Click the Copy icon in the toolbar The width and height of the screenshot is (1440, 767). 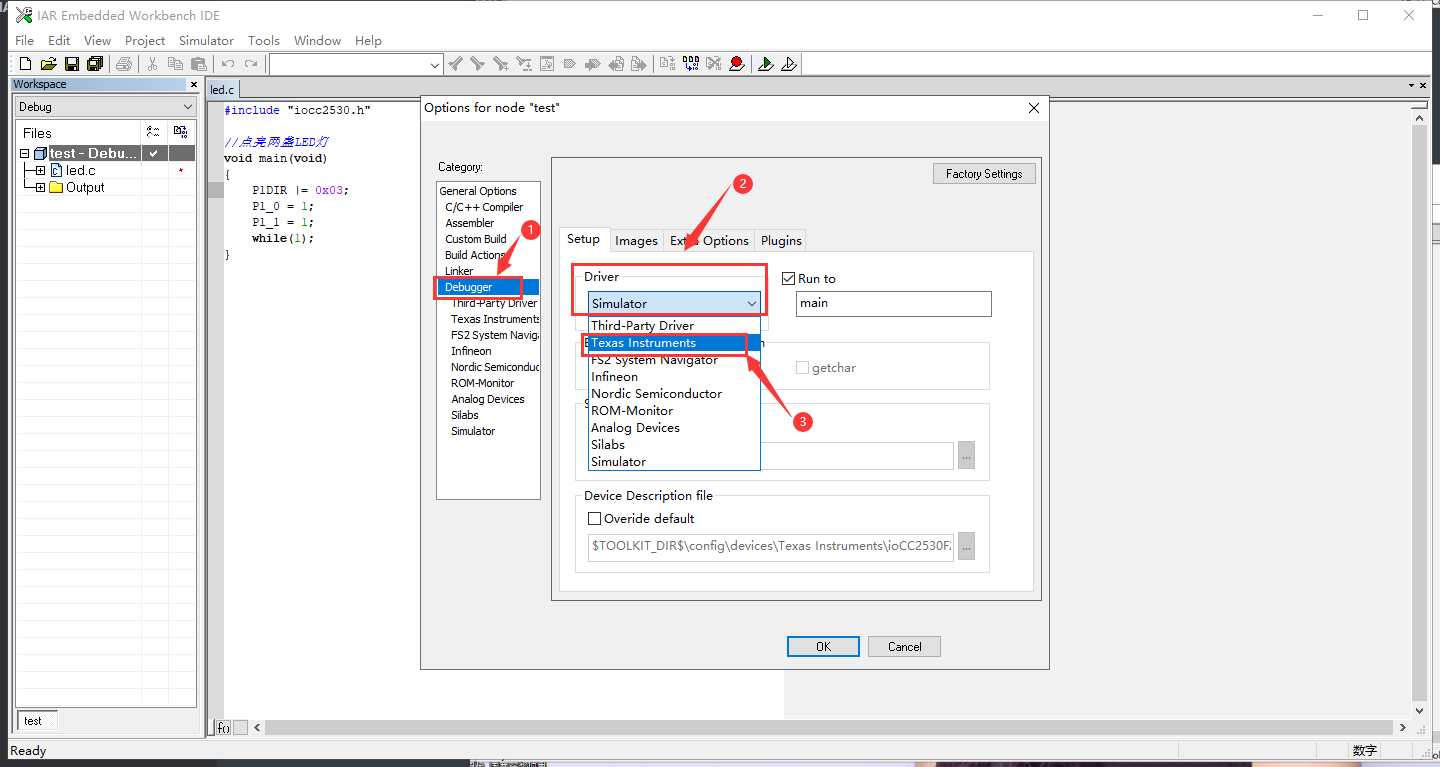point(175,64)
